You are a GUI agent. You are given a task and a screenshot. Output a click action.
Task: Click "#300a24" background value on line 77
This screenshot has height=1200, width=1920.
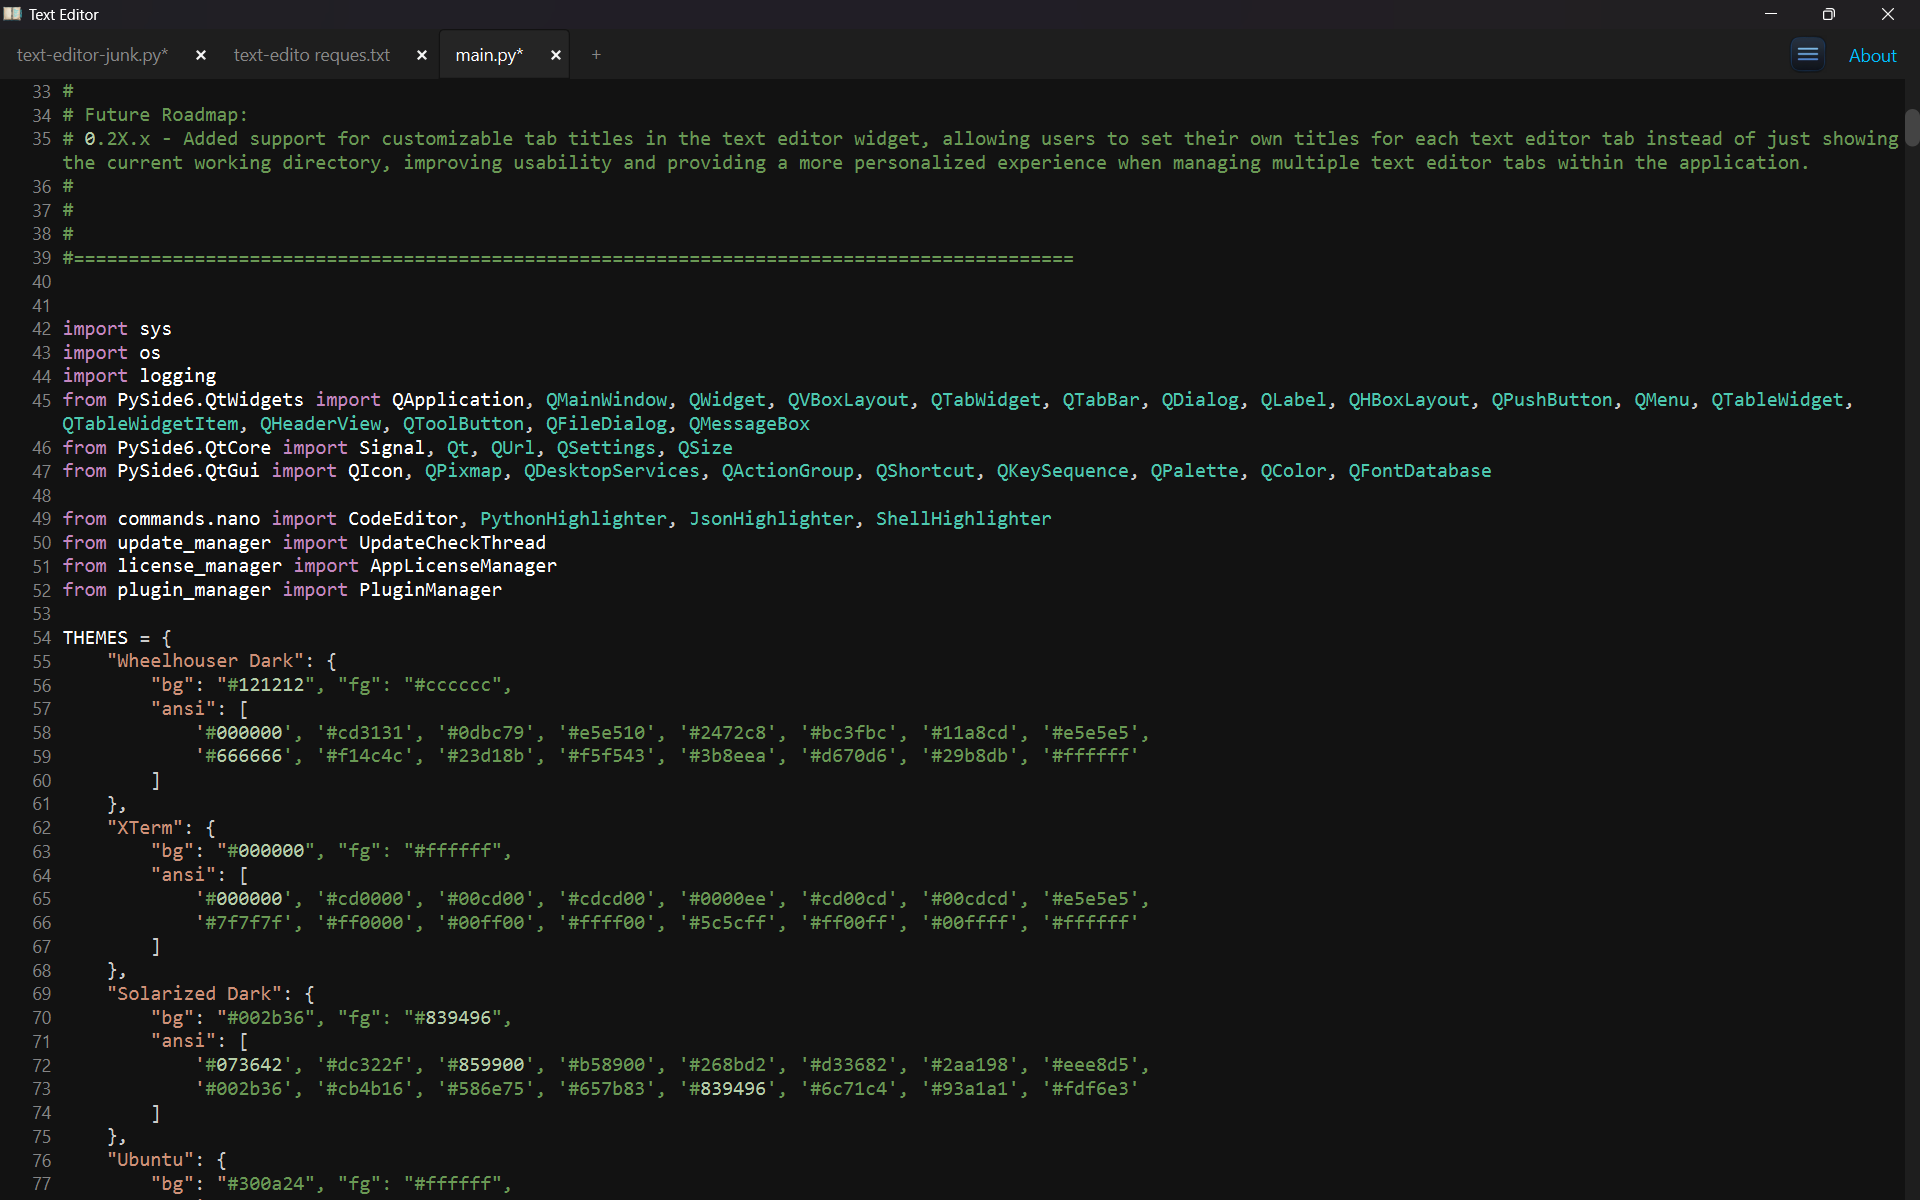point(265,1184)
